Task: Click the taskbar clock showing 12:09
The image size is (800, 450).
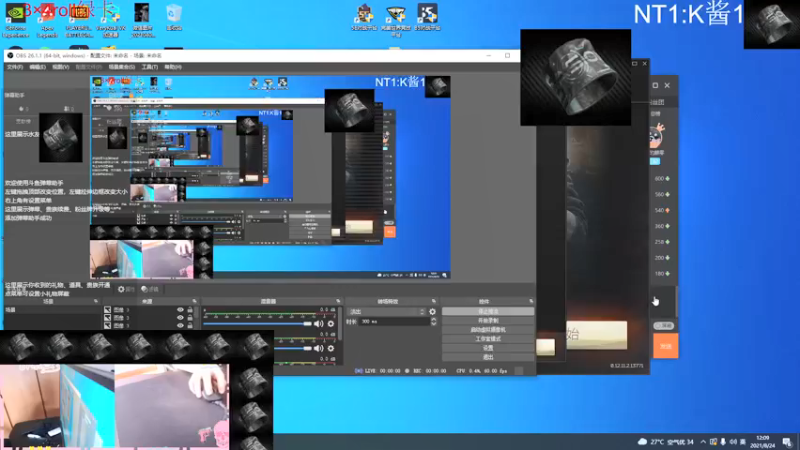Action: (x=762, y=441)
